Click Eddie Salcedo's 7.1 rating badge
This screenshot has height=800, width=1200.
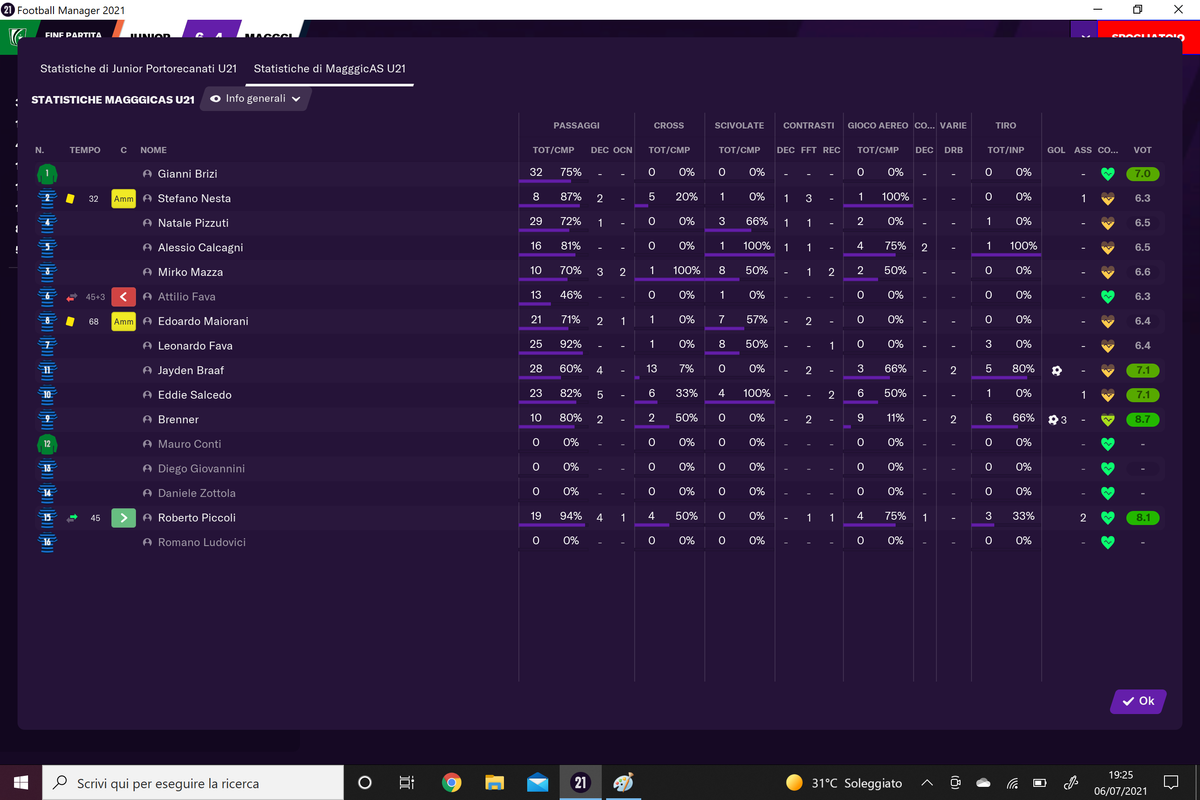[1142, 395]
